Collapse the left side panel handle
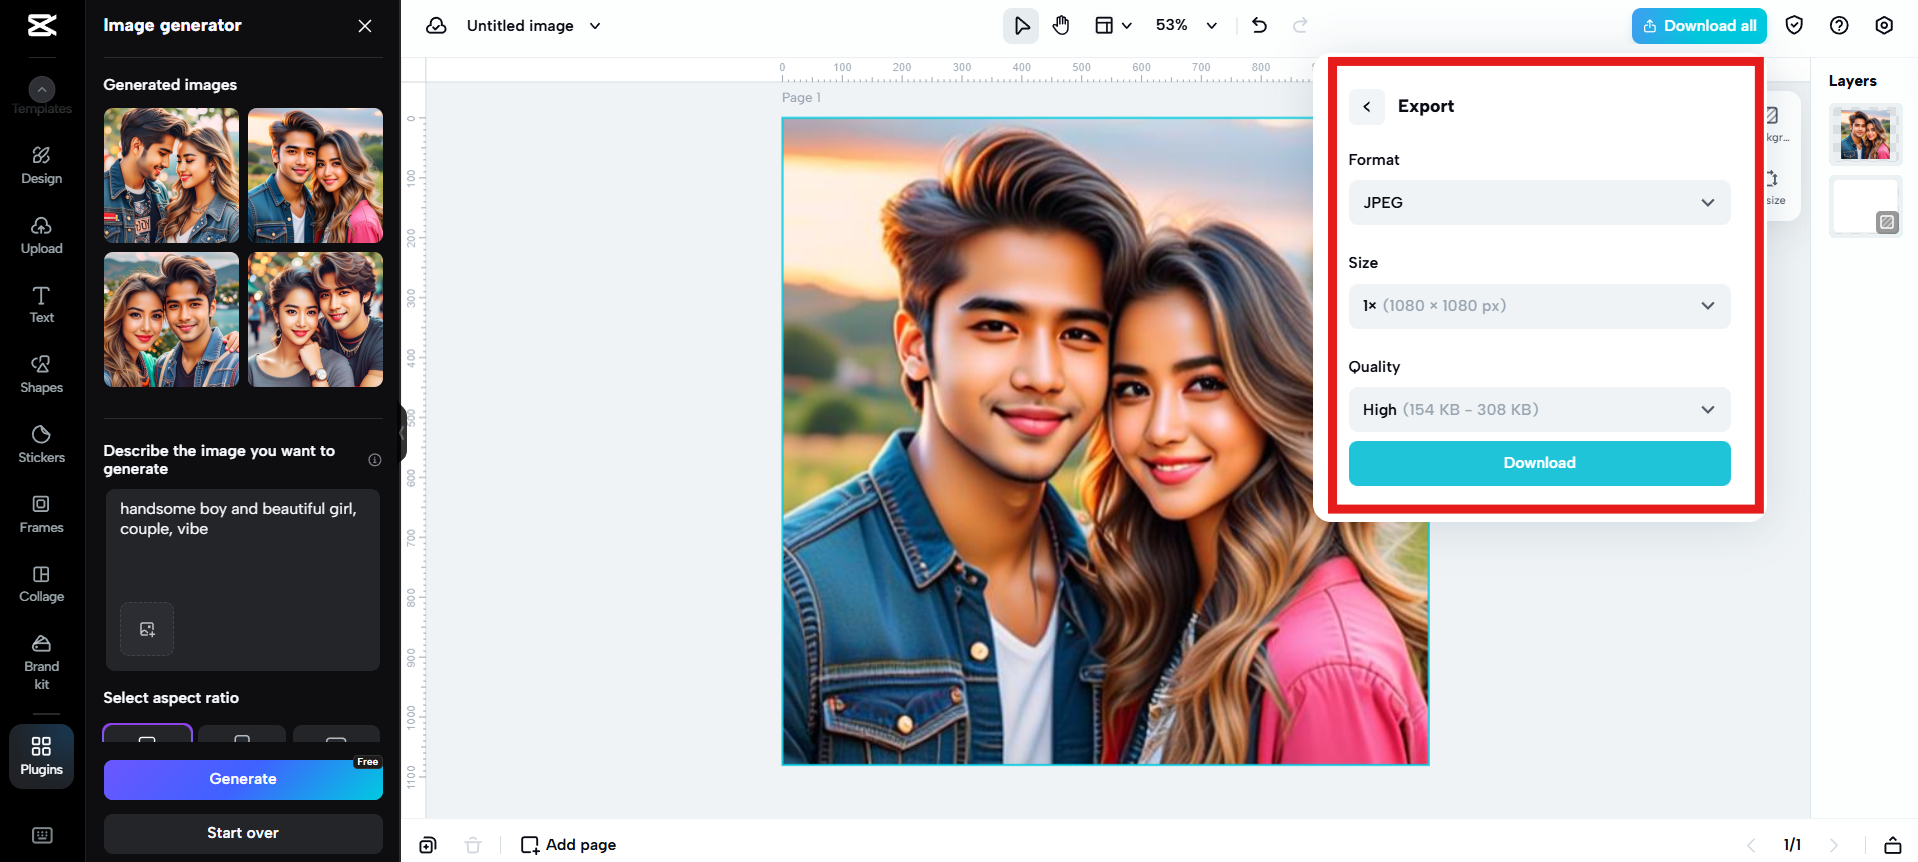This screenshot has height=862, width=1918. (403, 432)
